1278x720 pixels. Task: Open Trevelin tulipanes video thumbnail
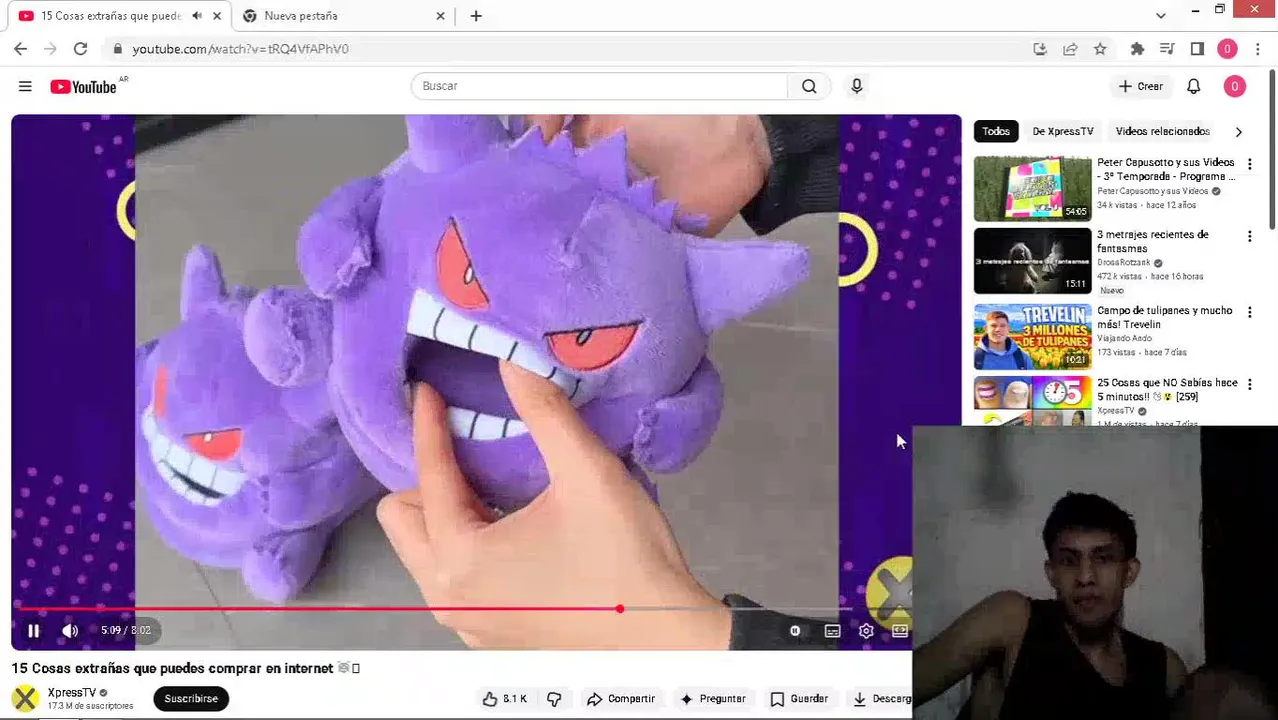(x=1033, y=337)
